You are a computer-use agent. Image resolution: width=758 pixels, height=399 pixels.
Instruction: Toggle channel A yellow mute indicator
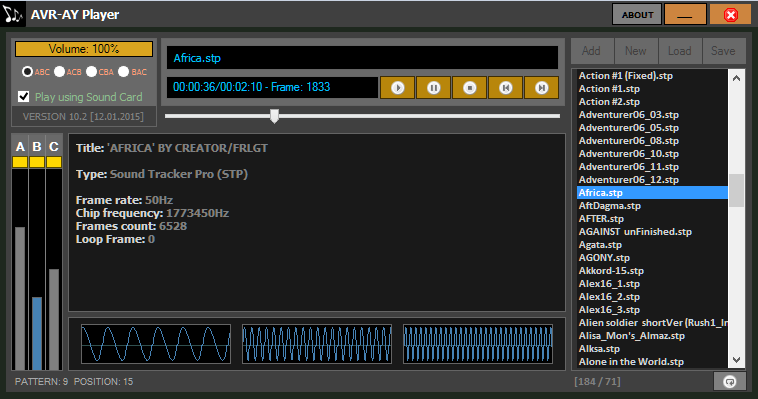20,162
